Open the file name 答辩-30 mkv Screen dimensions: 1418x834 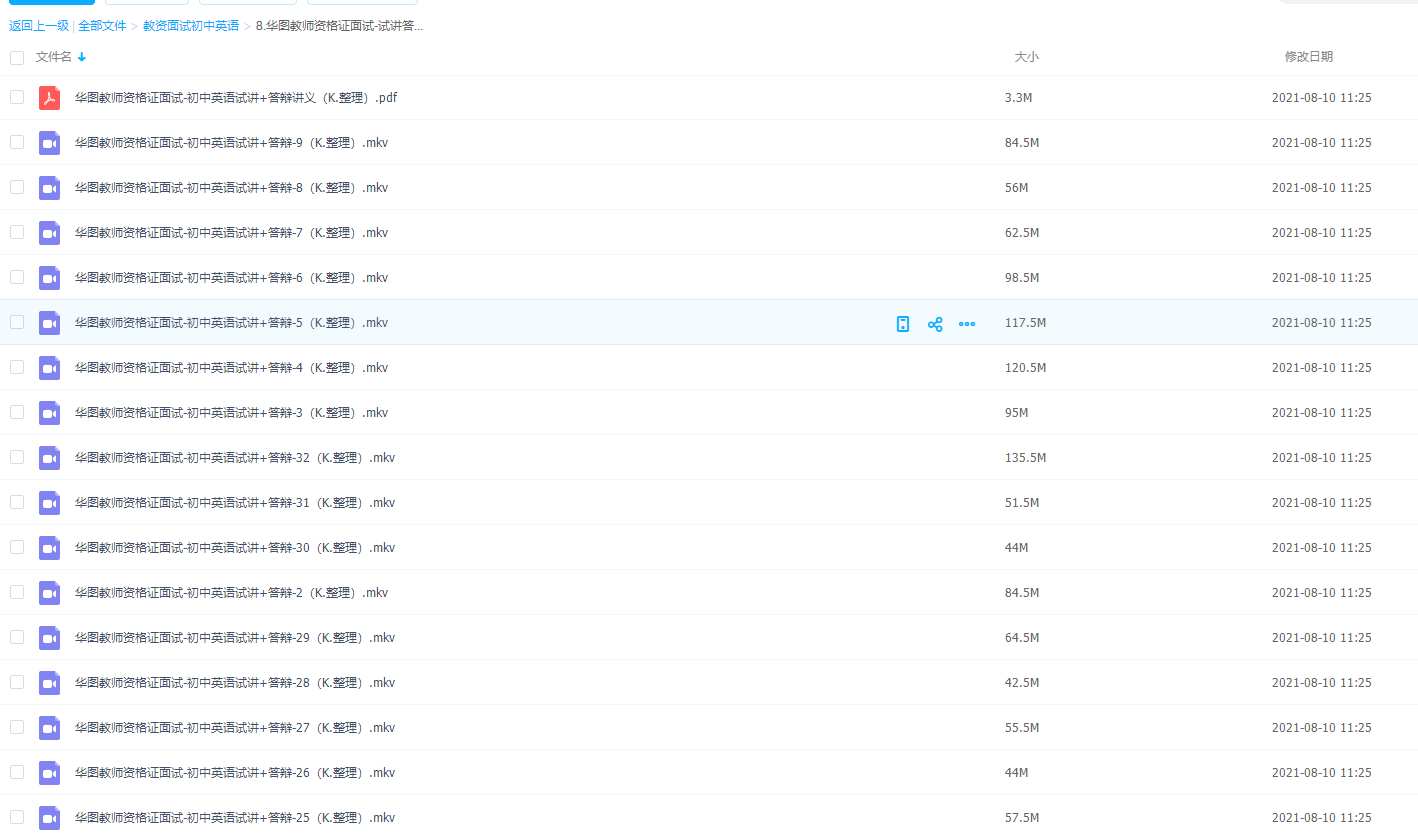click(235, 548)
